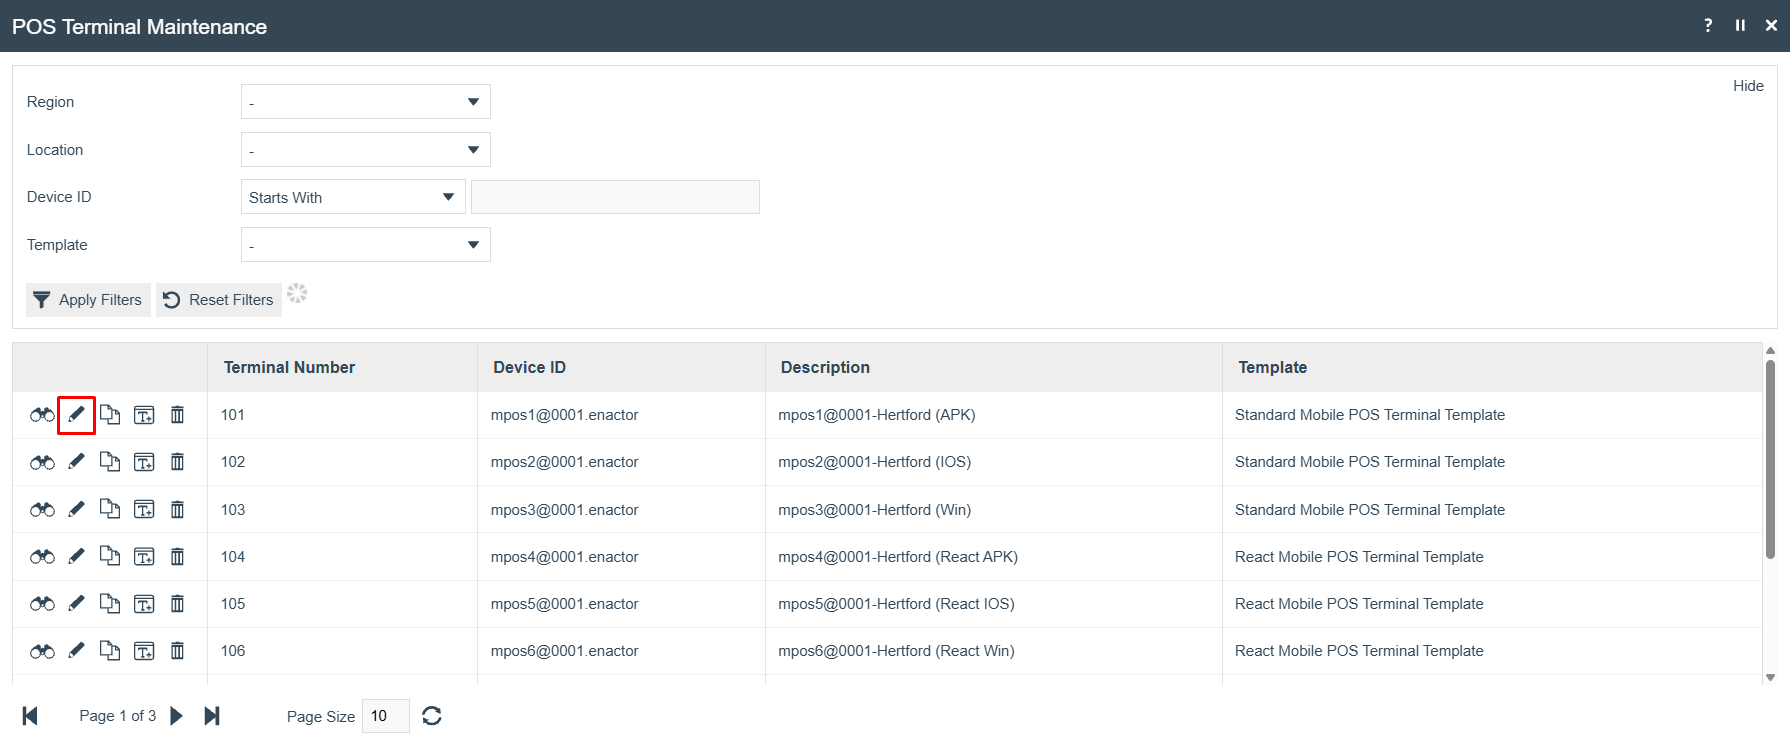Screen dimensions: 1790x744
Task: Open help with question mark icon
Action: click(1708, 25)
